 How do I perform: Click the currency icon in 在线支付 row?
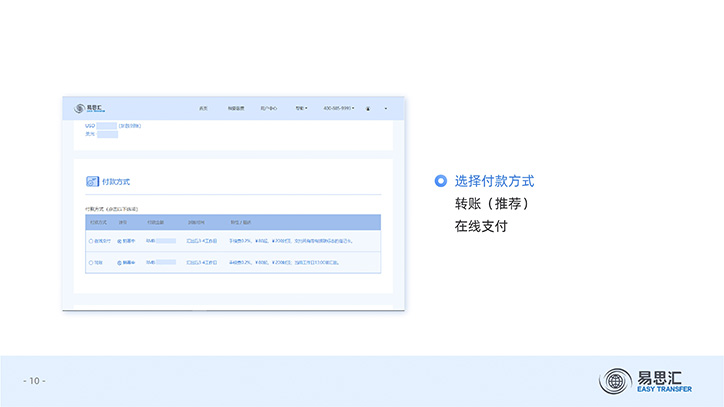(121, 241)
